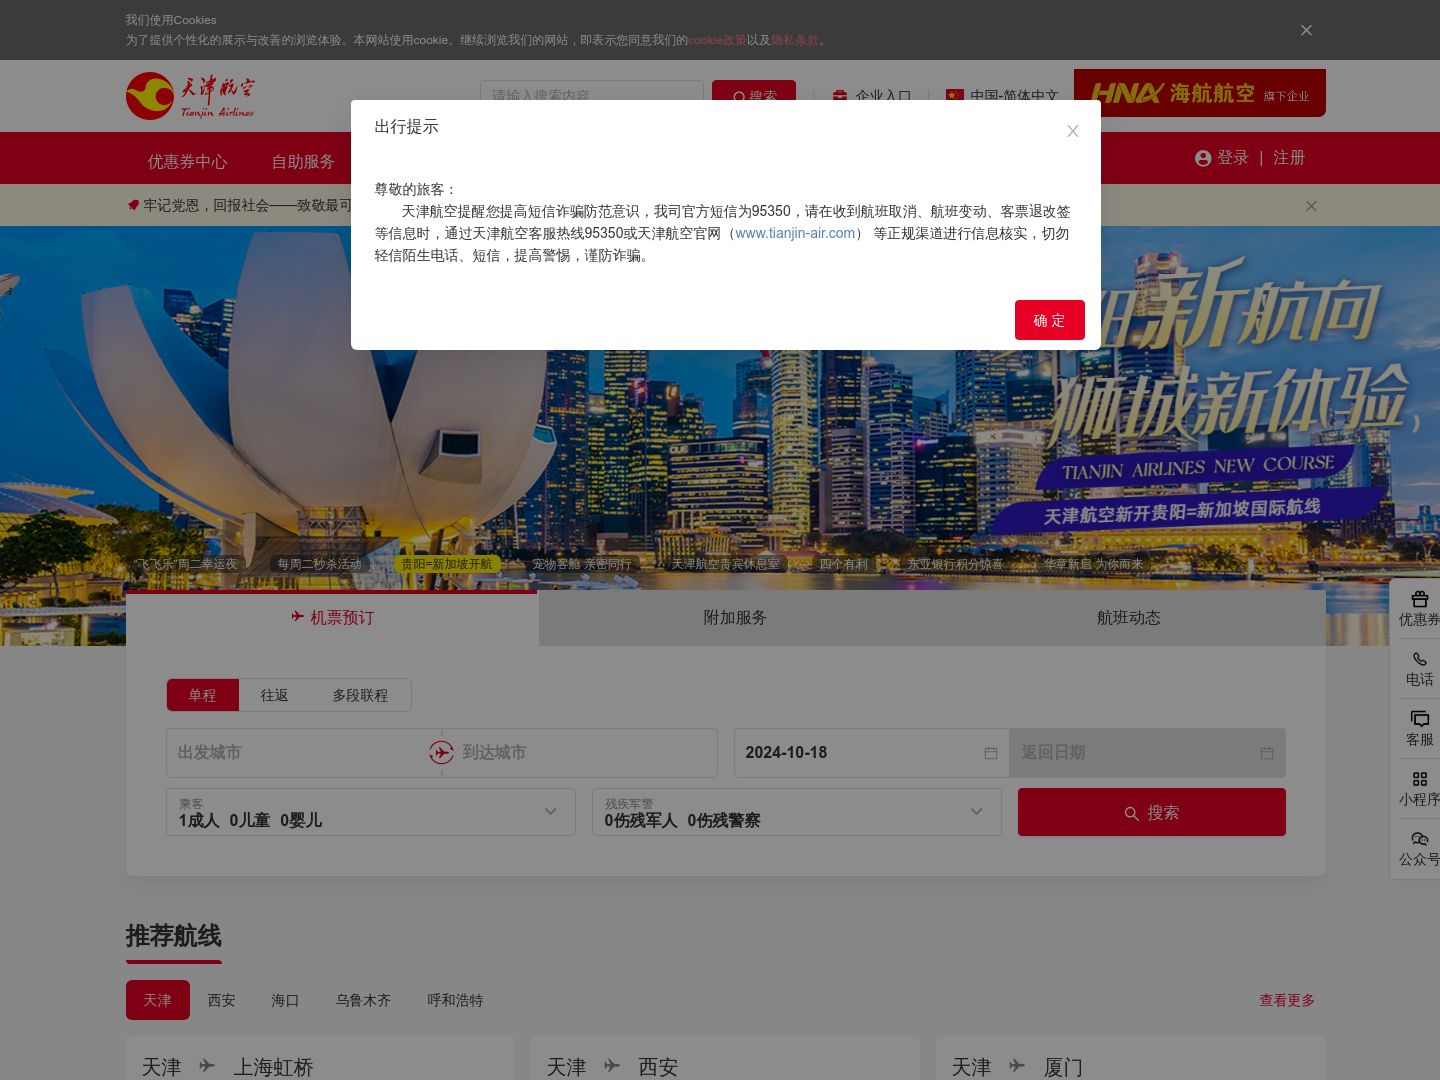Open the www.tianjin-air.com link
This screenshot has width=1440, height=1080.
point(795,233)
